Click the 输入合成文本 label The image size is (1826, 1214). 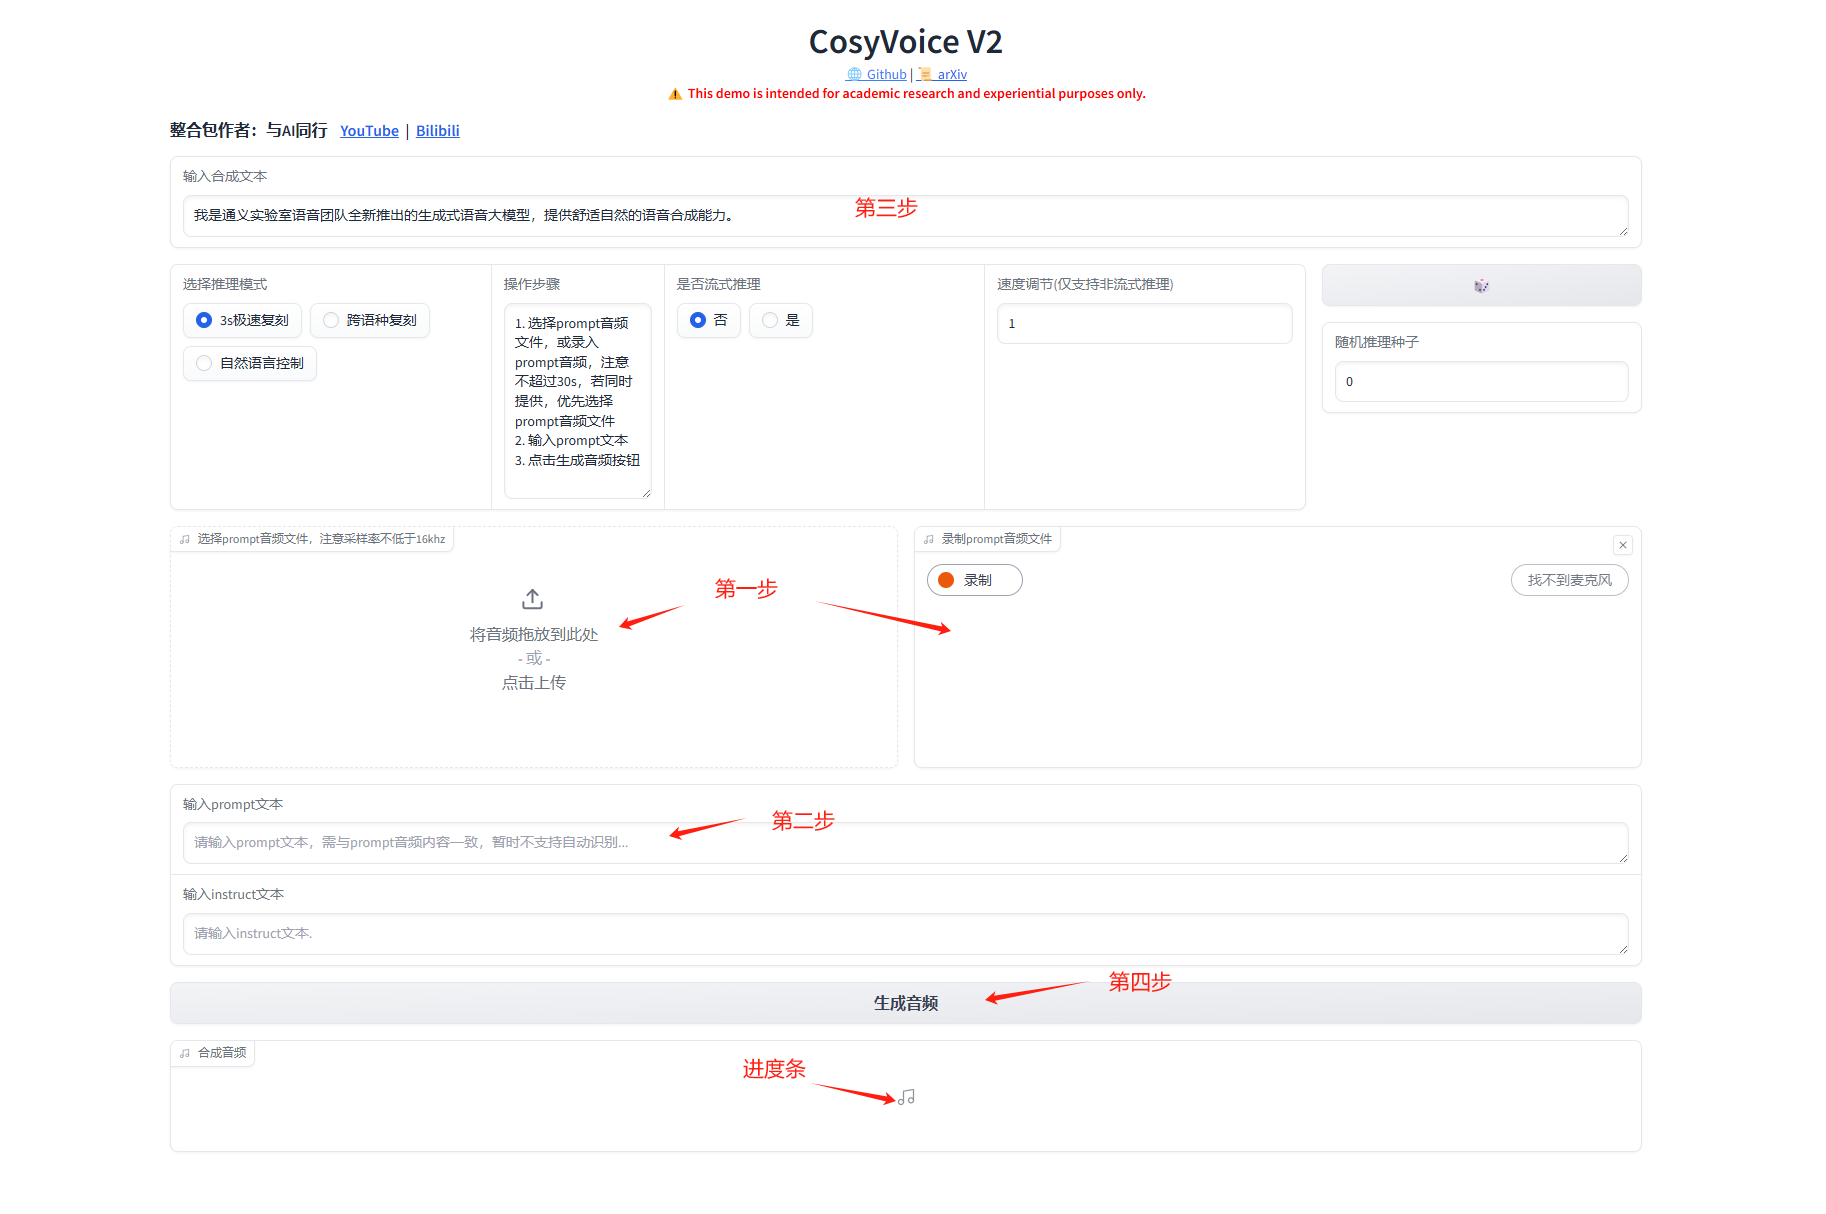tap(225, 177)
